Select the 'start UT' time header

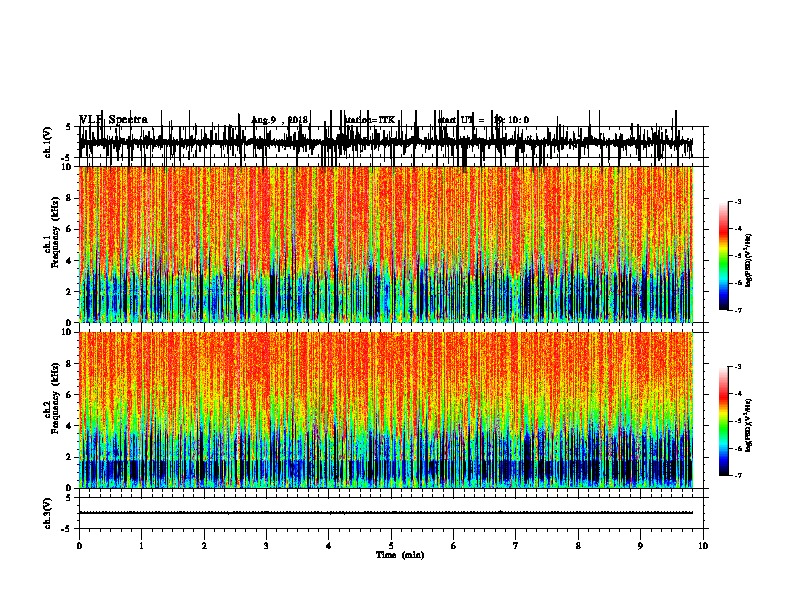483,120
